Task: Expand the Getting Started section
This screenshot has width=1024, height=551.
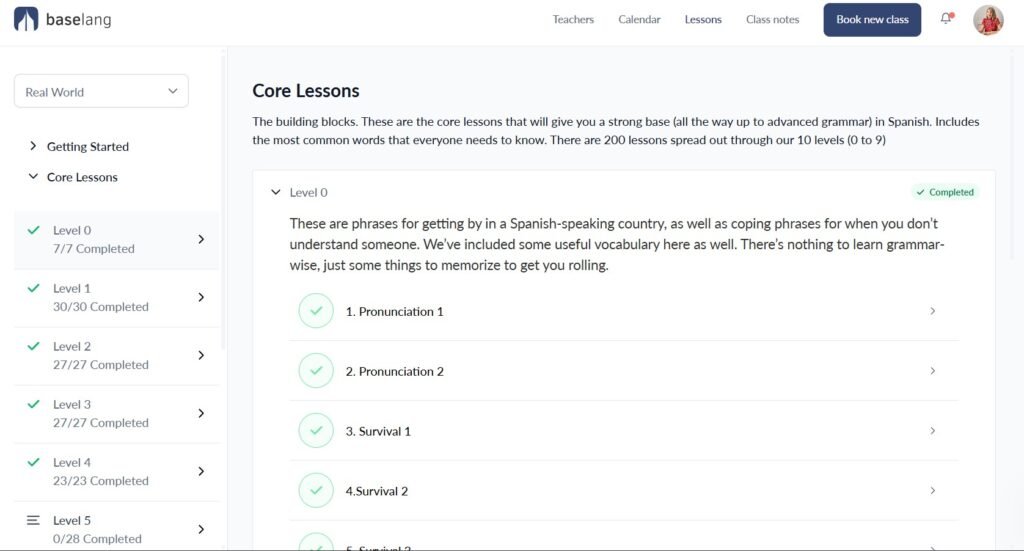Action: point(87,146)
